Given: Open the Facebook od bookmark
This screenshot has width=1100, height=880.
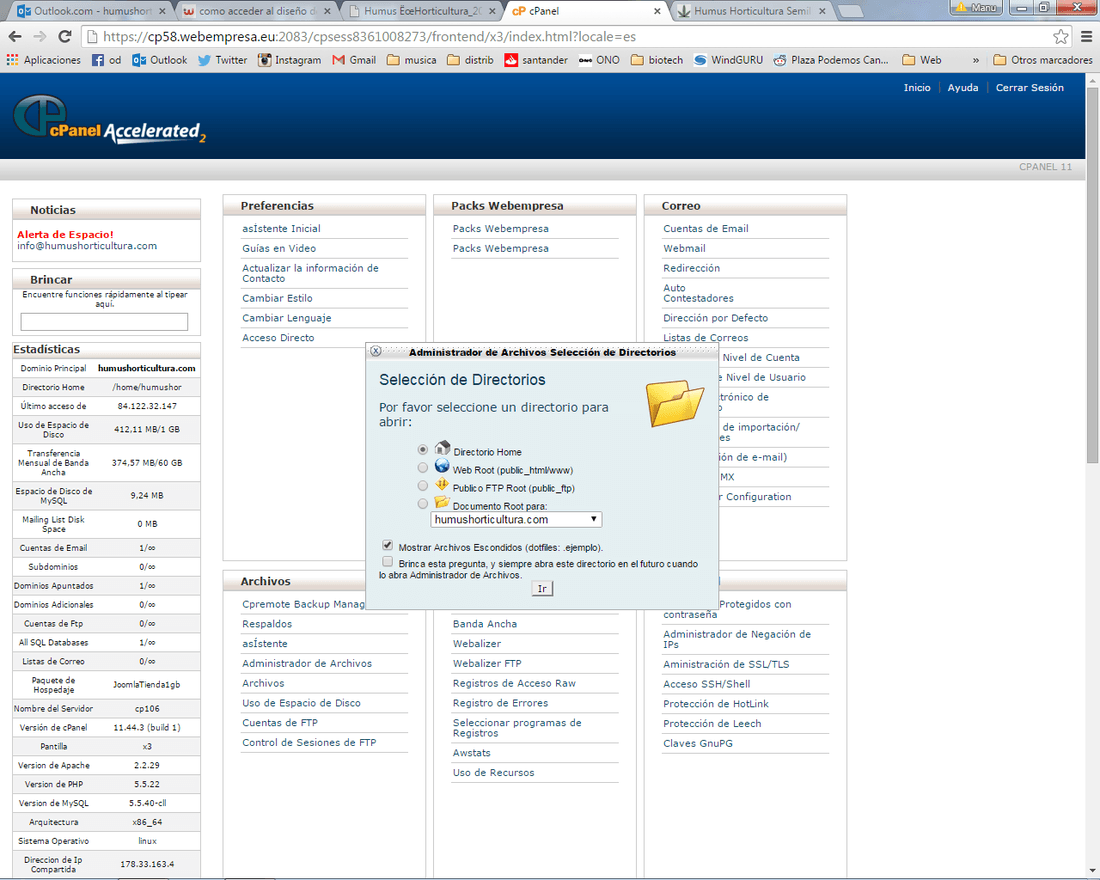Looking at the screenshot, I should (x=107, y=60).
